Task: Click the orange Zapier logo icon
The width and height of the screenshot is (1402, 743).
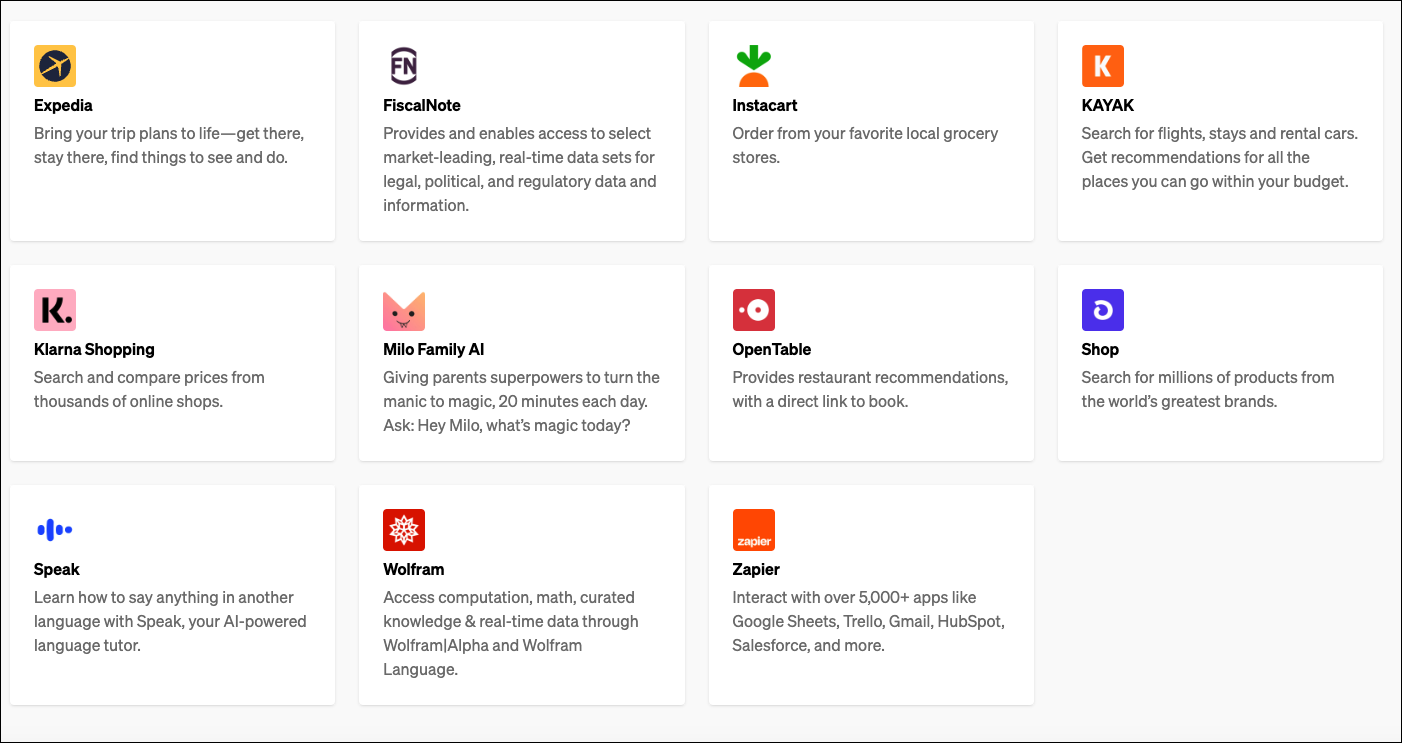Action: [753, 530]
